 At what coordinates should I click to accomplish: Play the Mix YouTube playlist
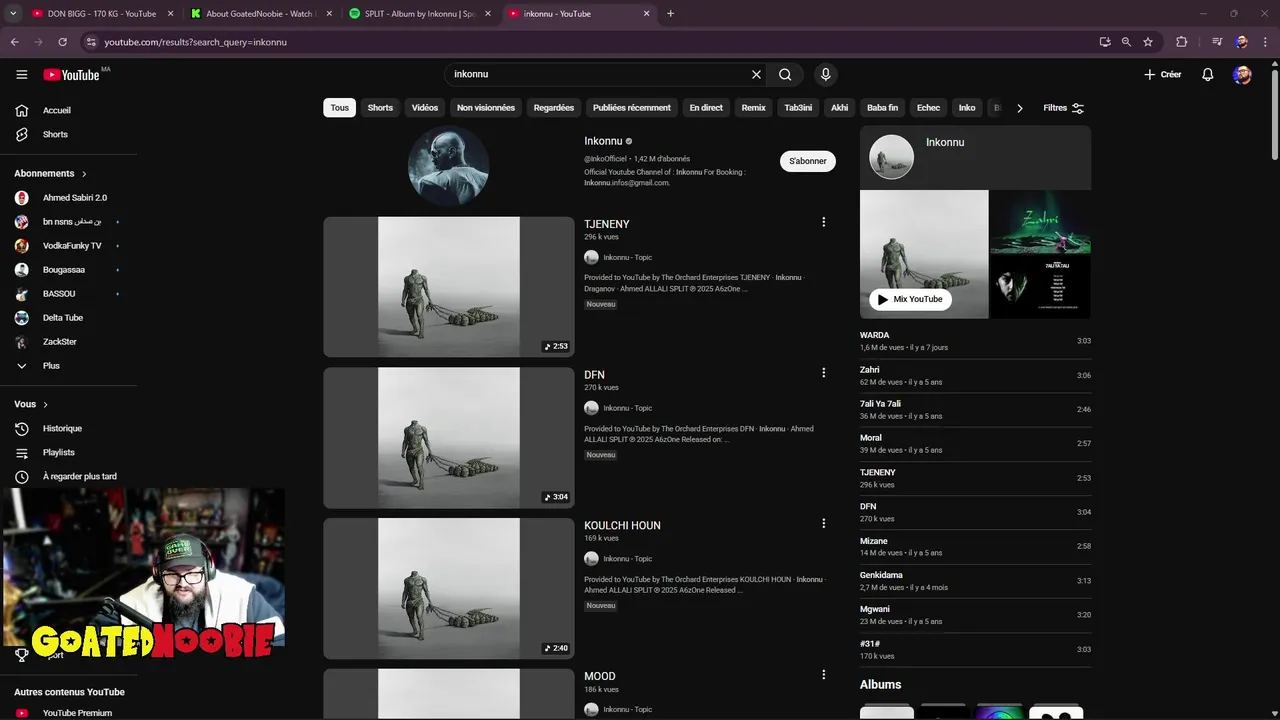point(910,299)
